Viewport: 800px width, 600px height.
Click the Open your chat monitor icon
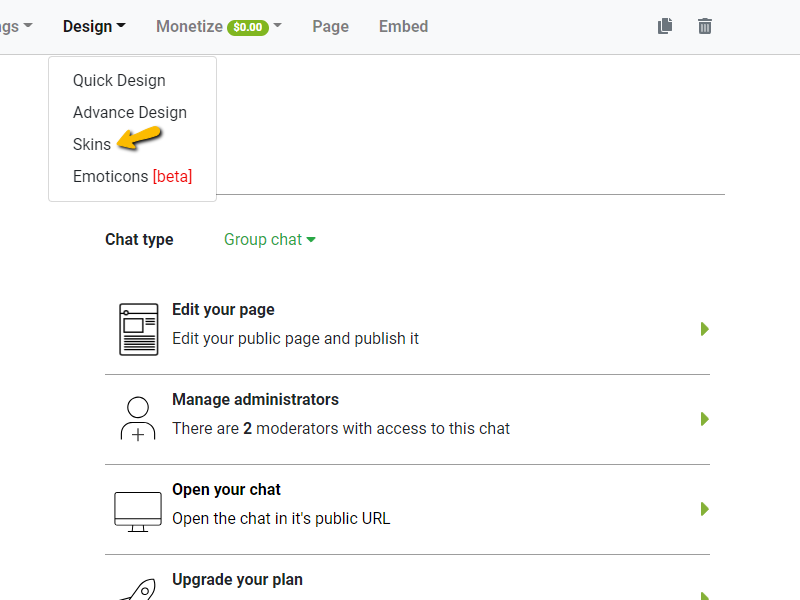click(138, 509)
